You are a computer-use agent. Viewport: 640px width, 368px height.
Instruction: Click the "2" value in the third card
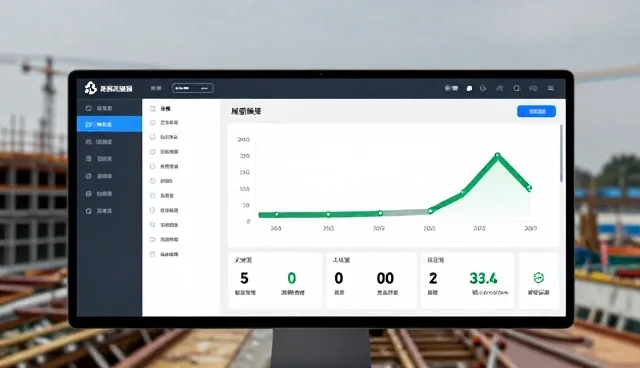pyautogui.click(x=433, y=278)
